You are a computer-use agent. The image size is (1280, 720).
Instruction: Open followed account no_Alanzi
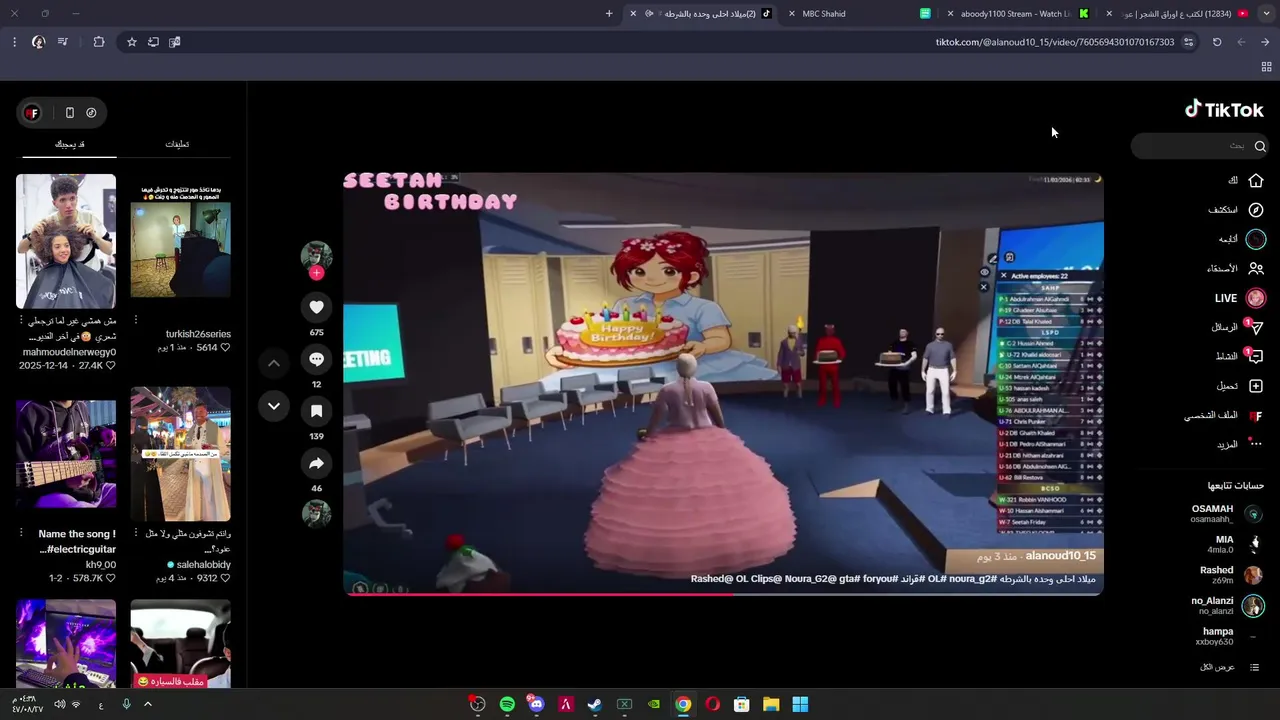1228,606
